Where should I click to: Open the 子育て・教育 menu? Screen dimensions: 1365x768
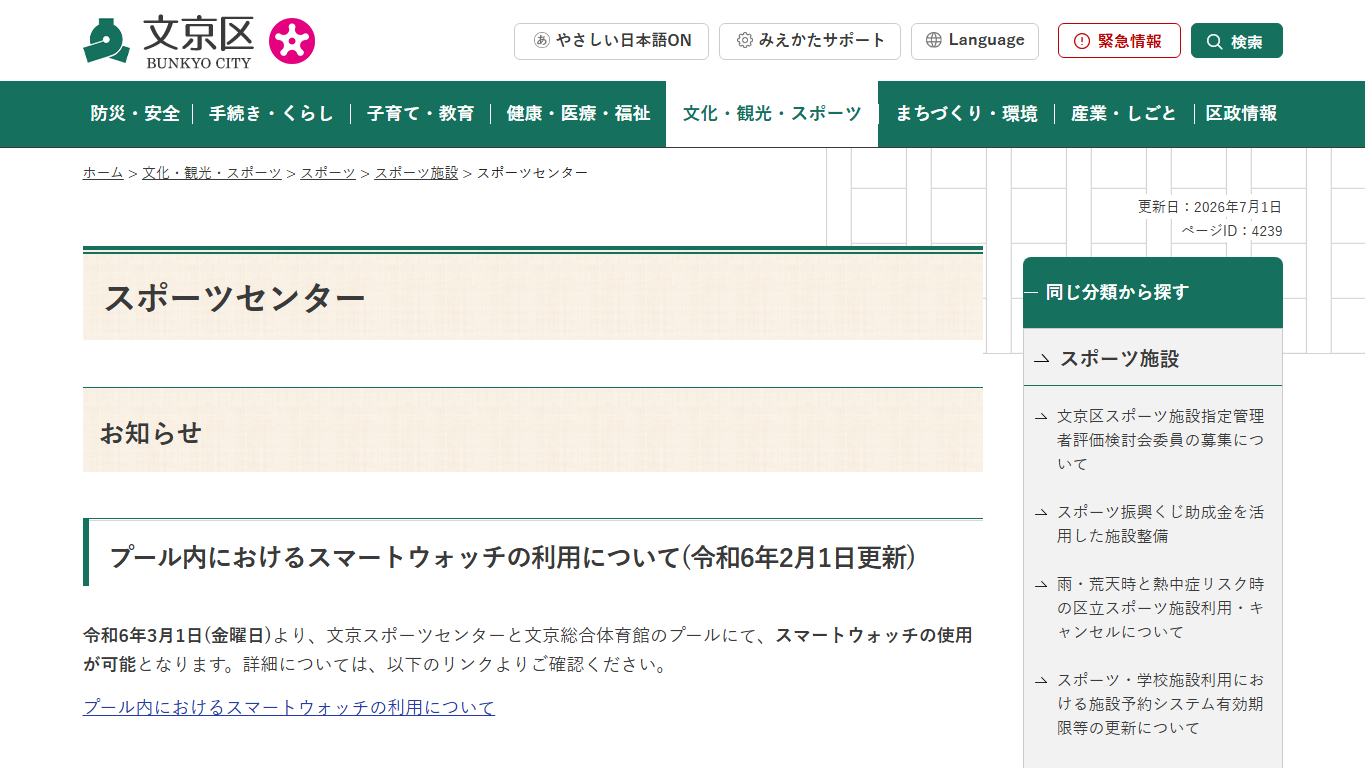[420, 114]
